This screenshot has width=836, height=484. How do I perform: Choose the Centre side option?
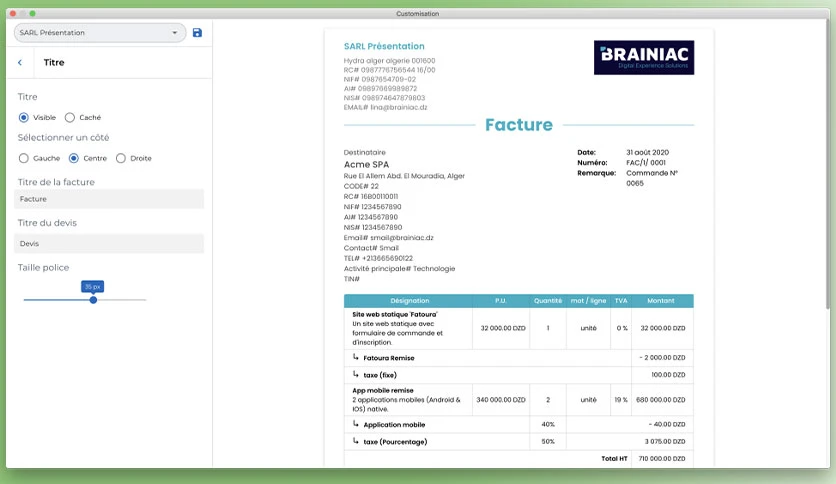pos(74,158)
